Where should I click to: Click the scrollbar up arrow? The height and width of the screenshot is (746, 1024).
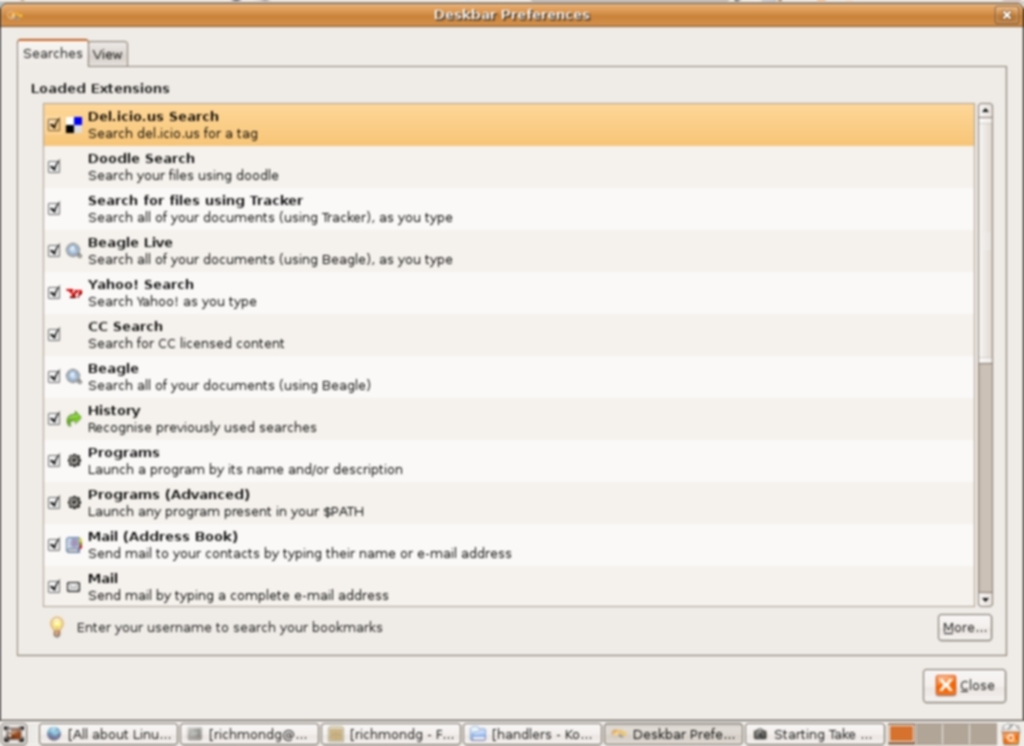coord(985,110)
